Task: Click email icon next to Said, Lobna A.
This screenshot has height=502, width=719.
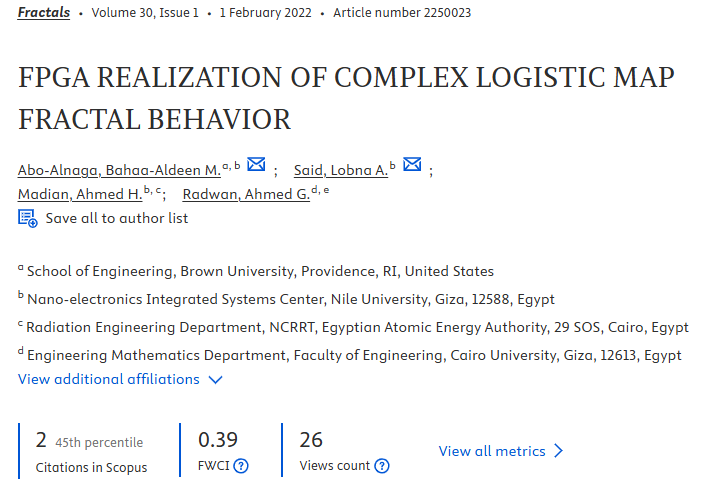Action: pos(412,165)
